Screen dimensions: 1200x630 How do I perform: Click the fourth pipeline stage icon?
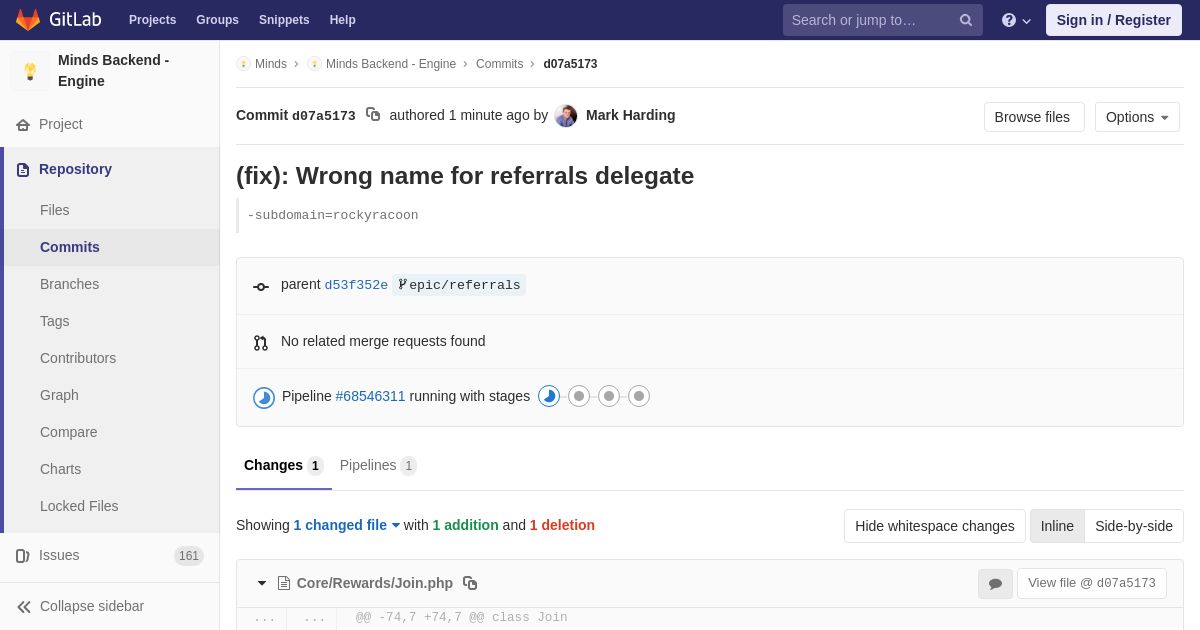(x=639, y=396)
